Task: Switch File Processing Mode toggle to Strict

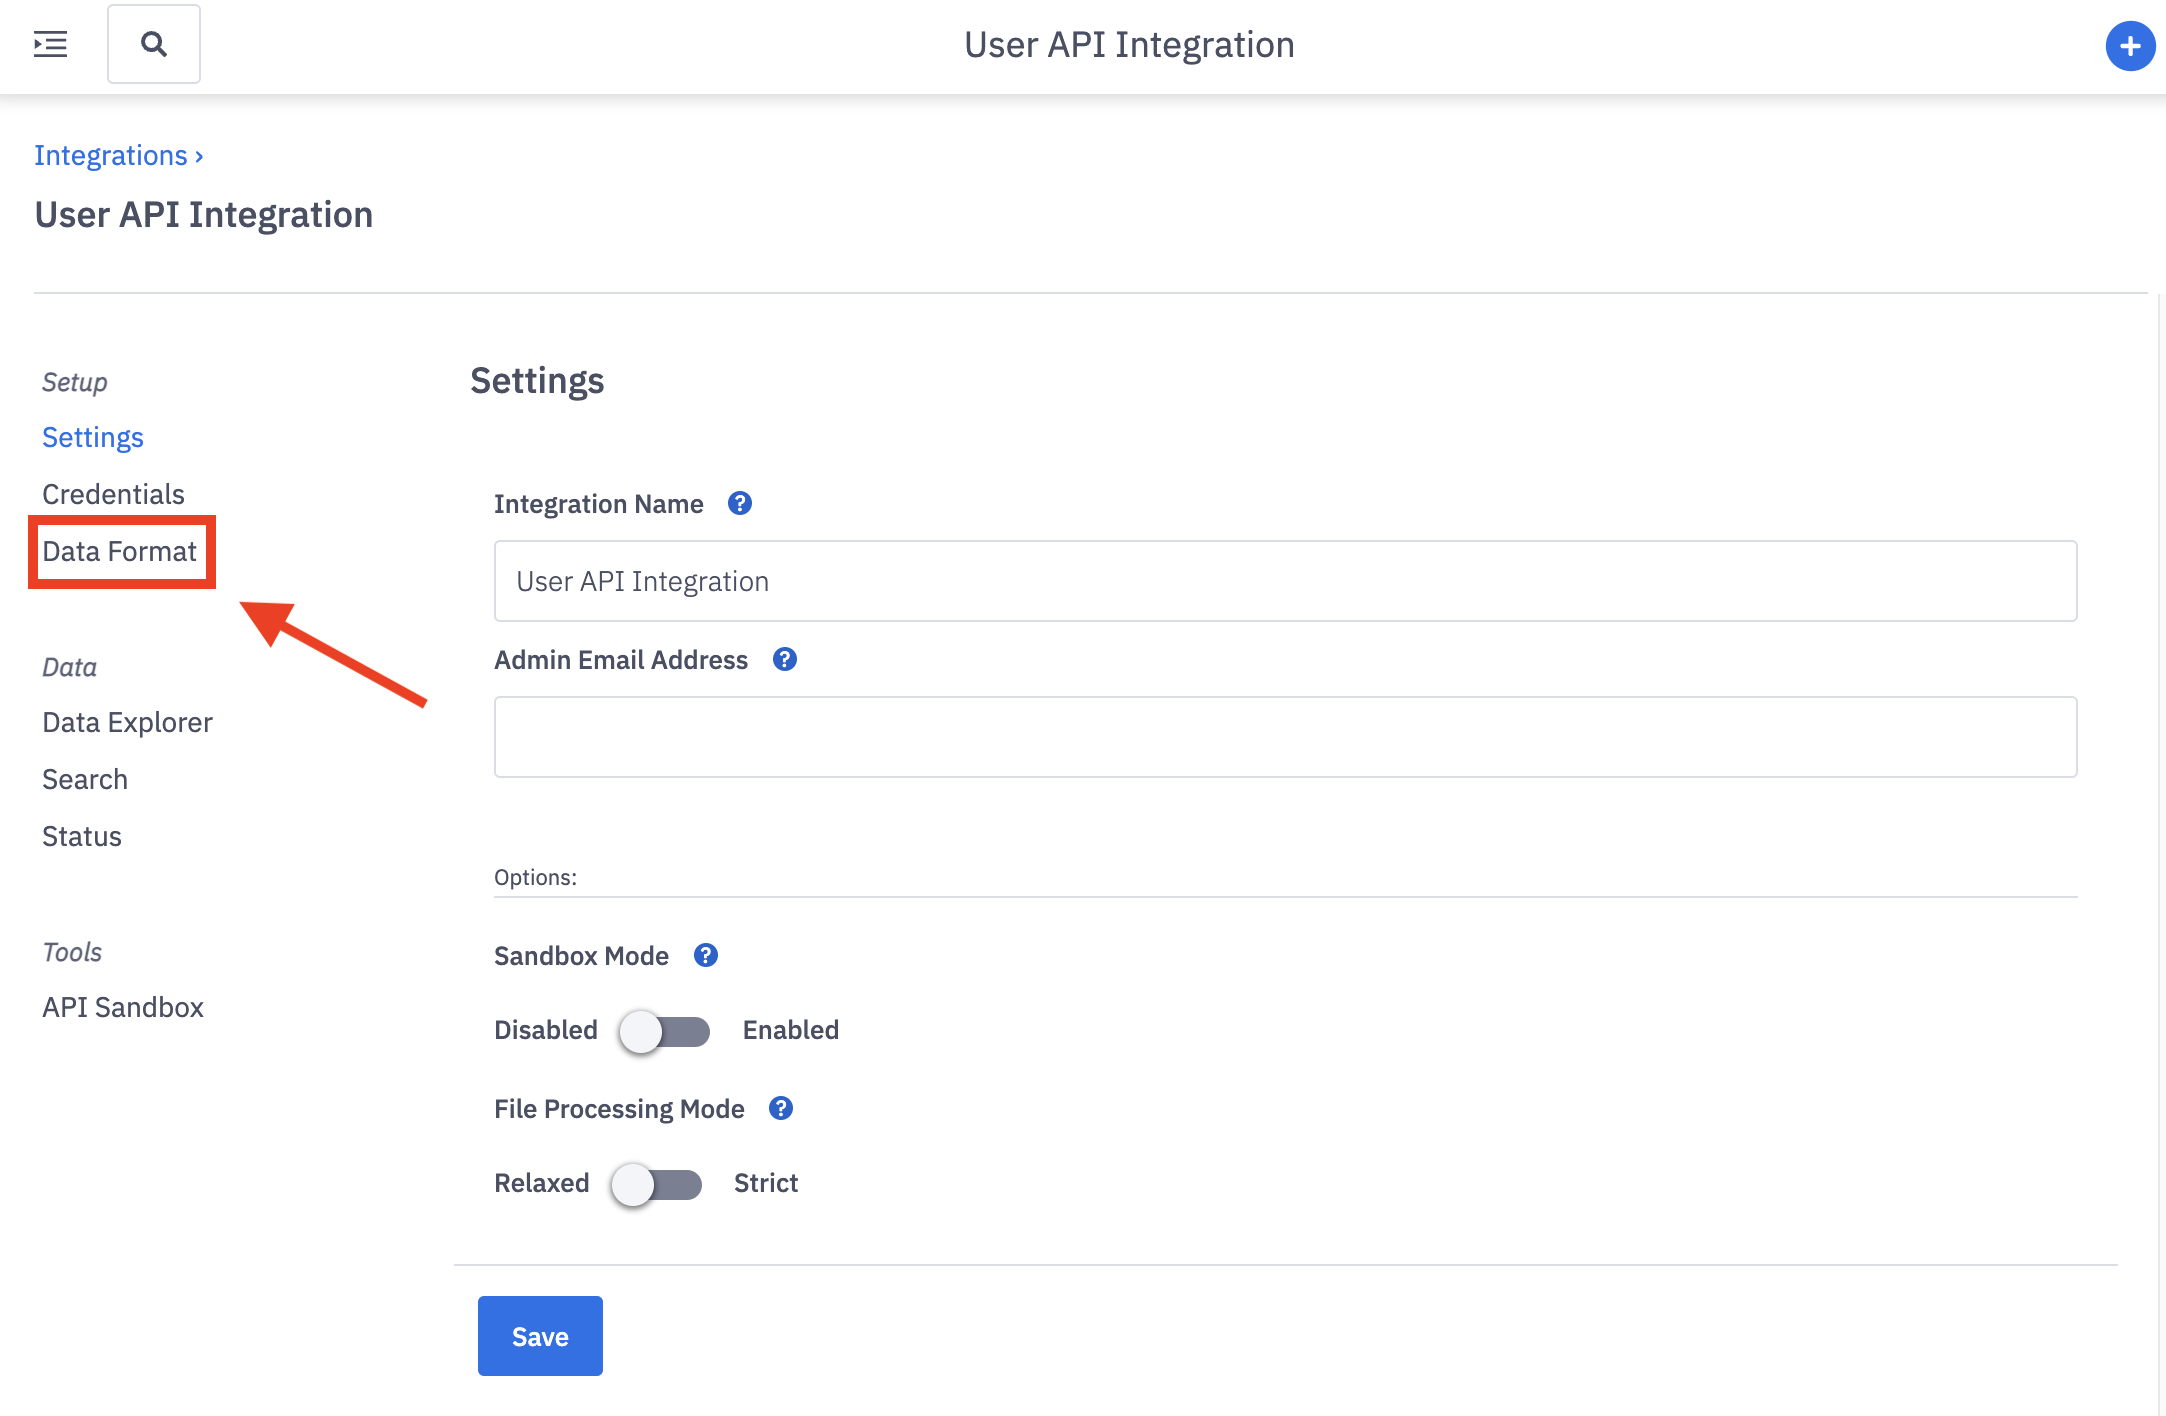Action: tap(657, 1184)
